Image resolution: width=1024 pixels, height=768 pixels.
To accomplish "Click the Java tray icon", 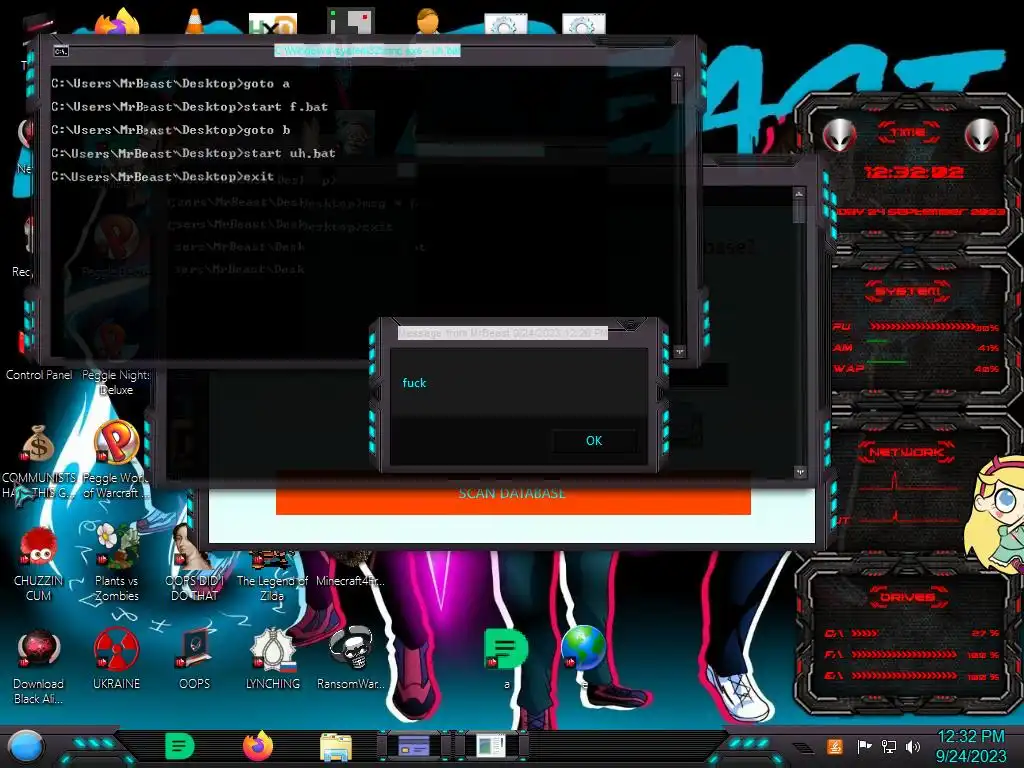I will click(x=834, y=746).
